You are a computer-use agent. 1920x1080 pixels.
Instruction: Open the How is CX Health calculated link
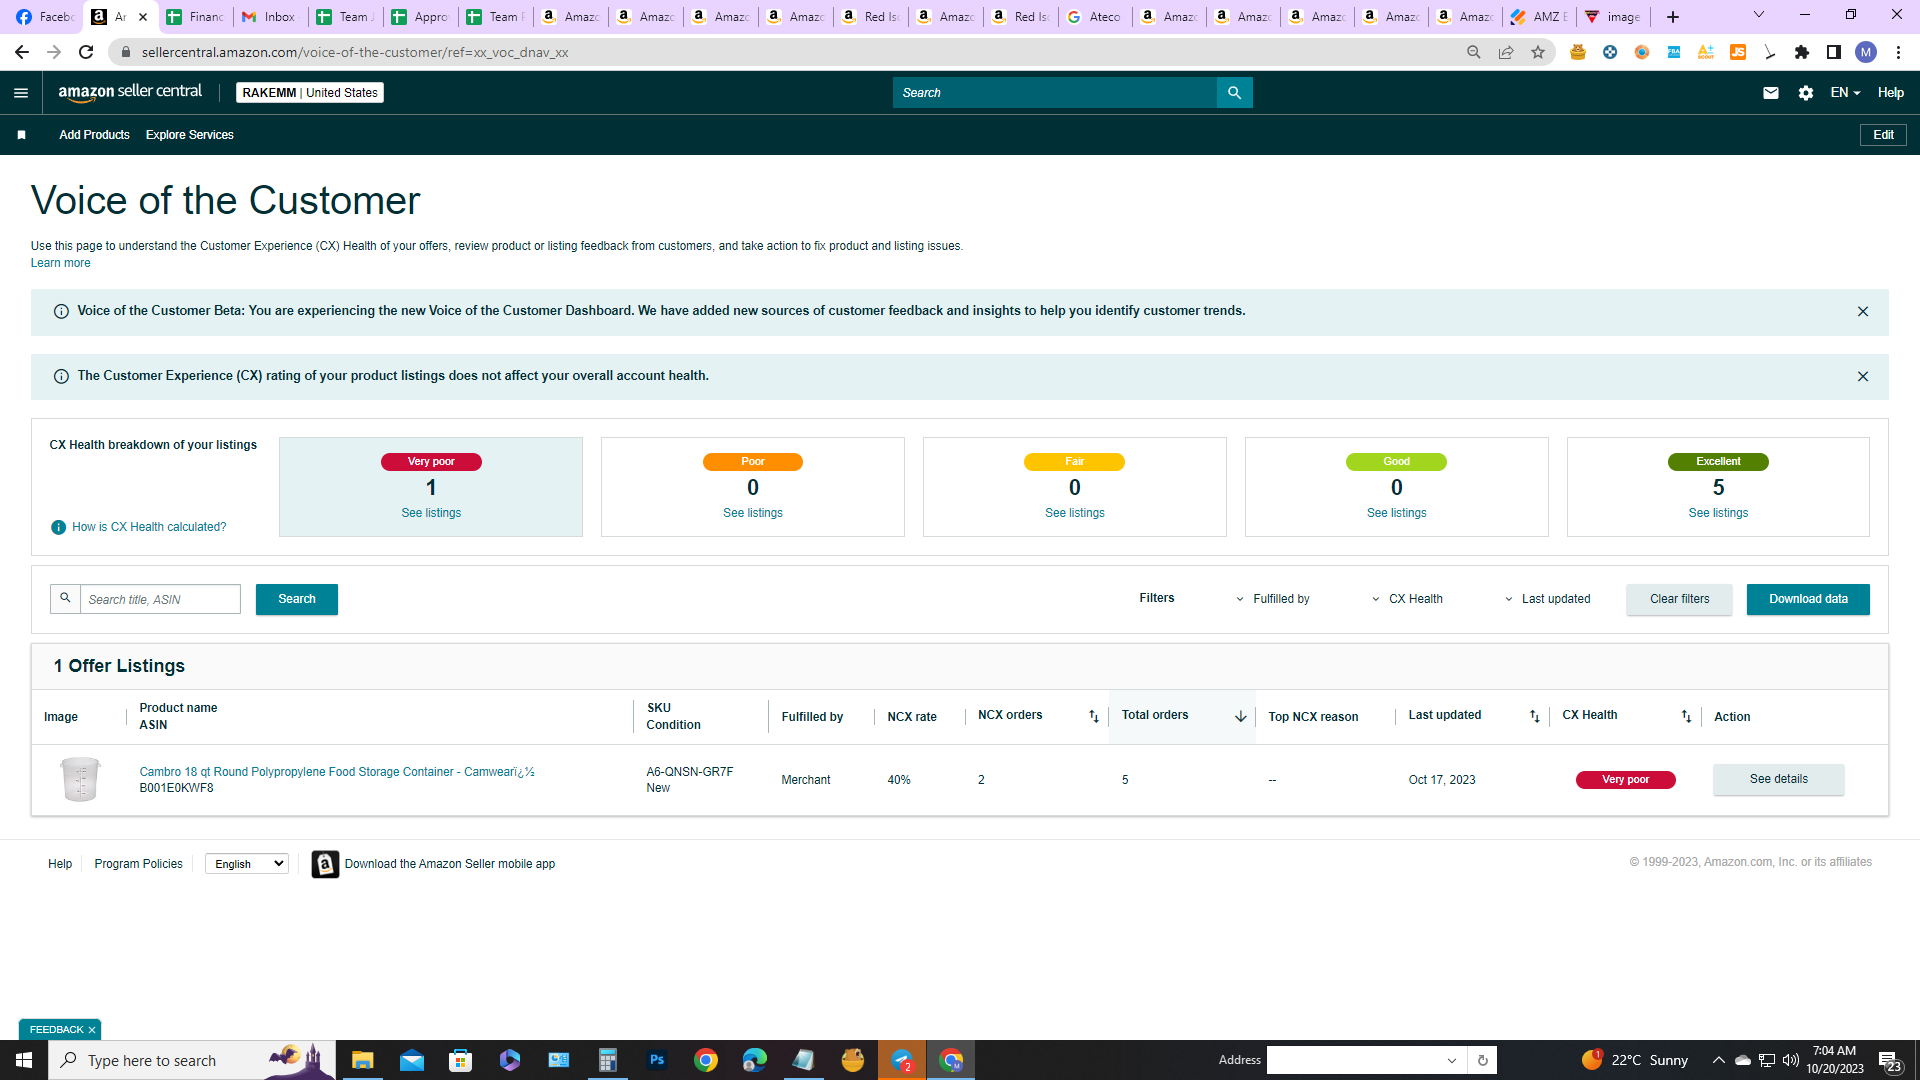(149, 527)
